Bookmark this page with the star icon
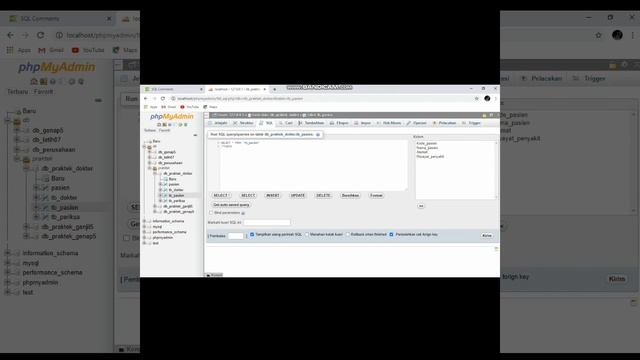The image size is (640, 360). click(x=476, y=98)
